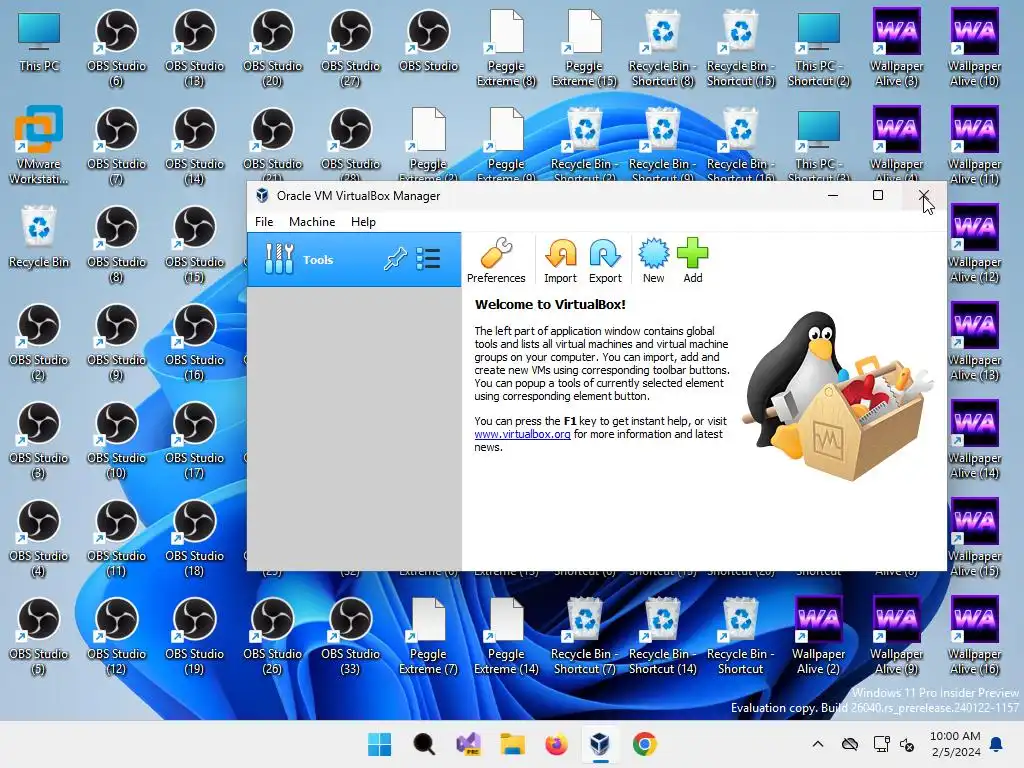Select the This PC desktop icon

click(x=39, y=42)
